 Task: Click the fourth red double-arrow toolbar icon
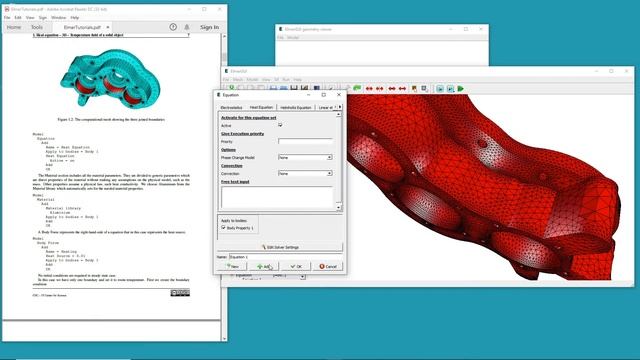pos(402,89)
